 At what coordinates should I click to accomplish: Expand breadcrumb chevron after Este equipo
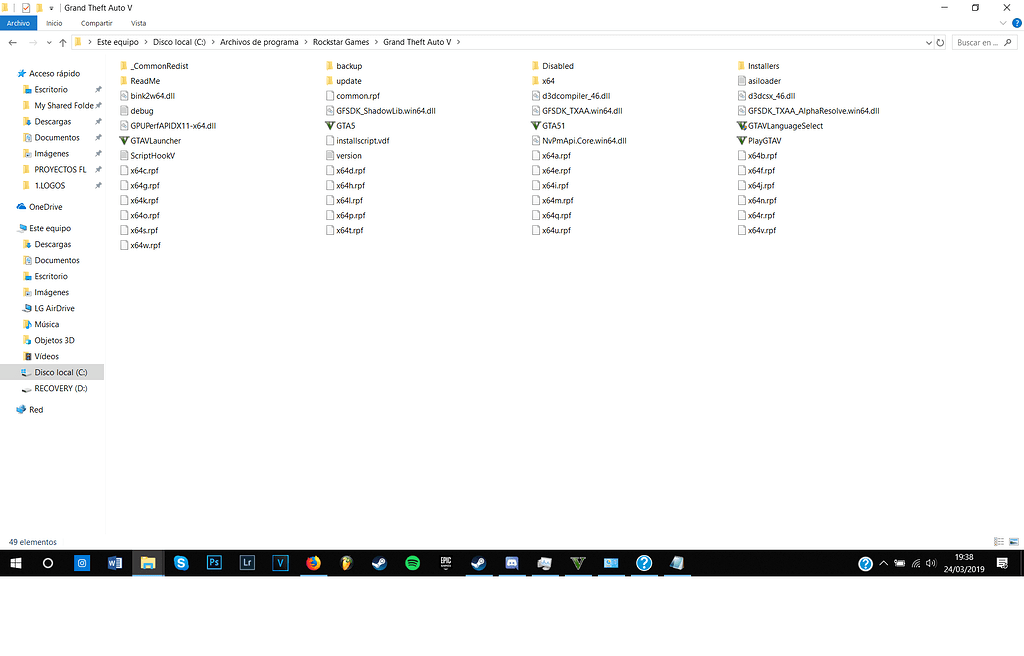(146, 42)
